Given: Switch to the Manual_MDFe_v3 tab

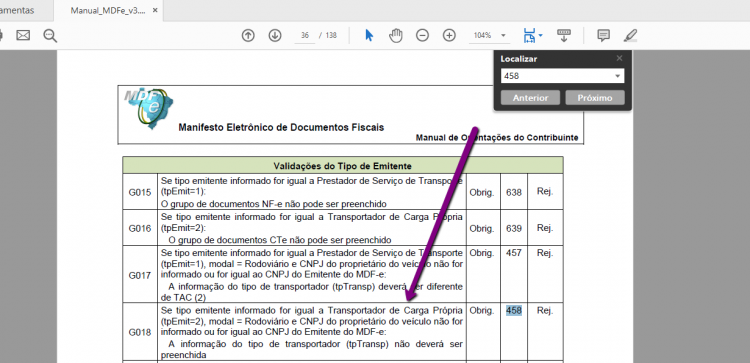Looking at the screenshot, I should pos(108,11).
